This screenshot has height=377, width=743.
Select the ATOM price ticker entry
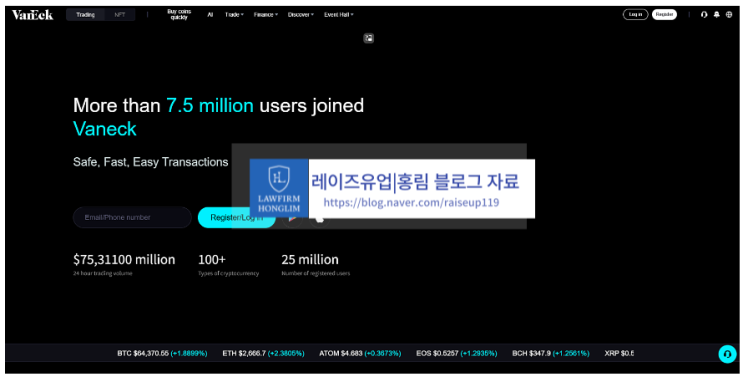point(360,353)
